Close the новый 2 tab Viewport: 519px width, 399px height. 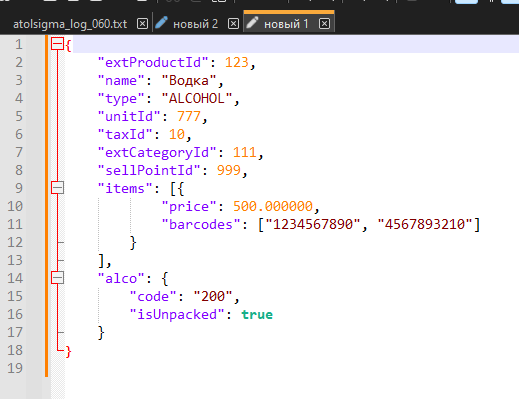(x=233, y=24)
